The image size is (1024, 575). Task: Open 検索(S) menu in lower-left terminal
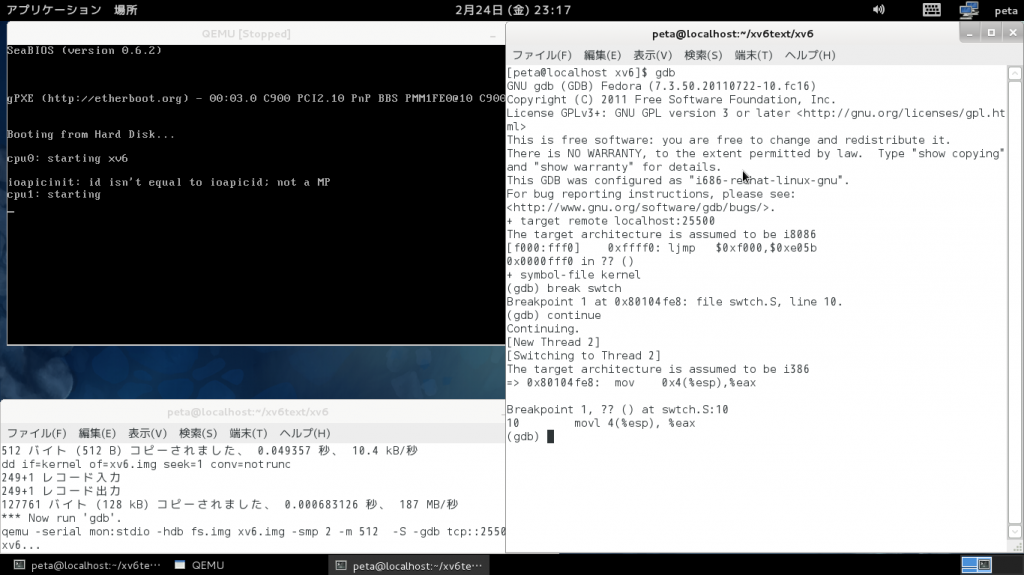[198, 433]
